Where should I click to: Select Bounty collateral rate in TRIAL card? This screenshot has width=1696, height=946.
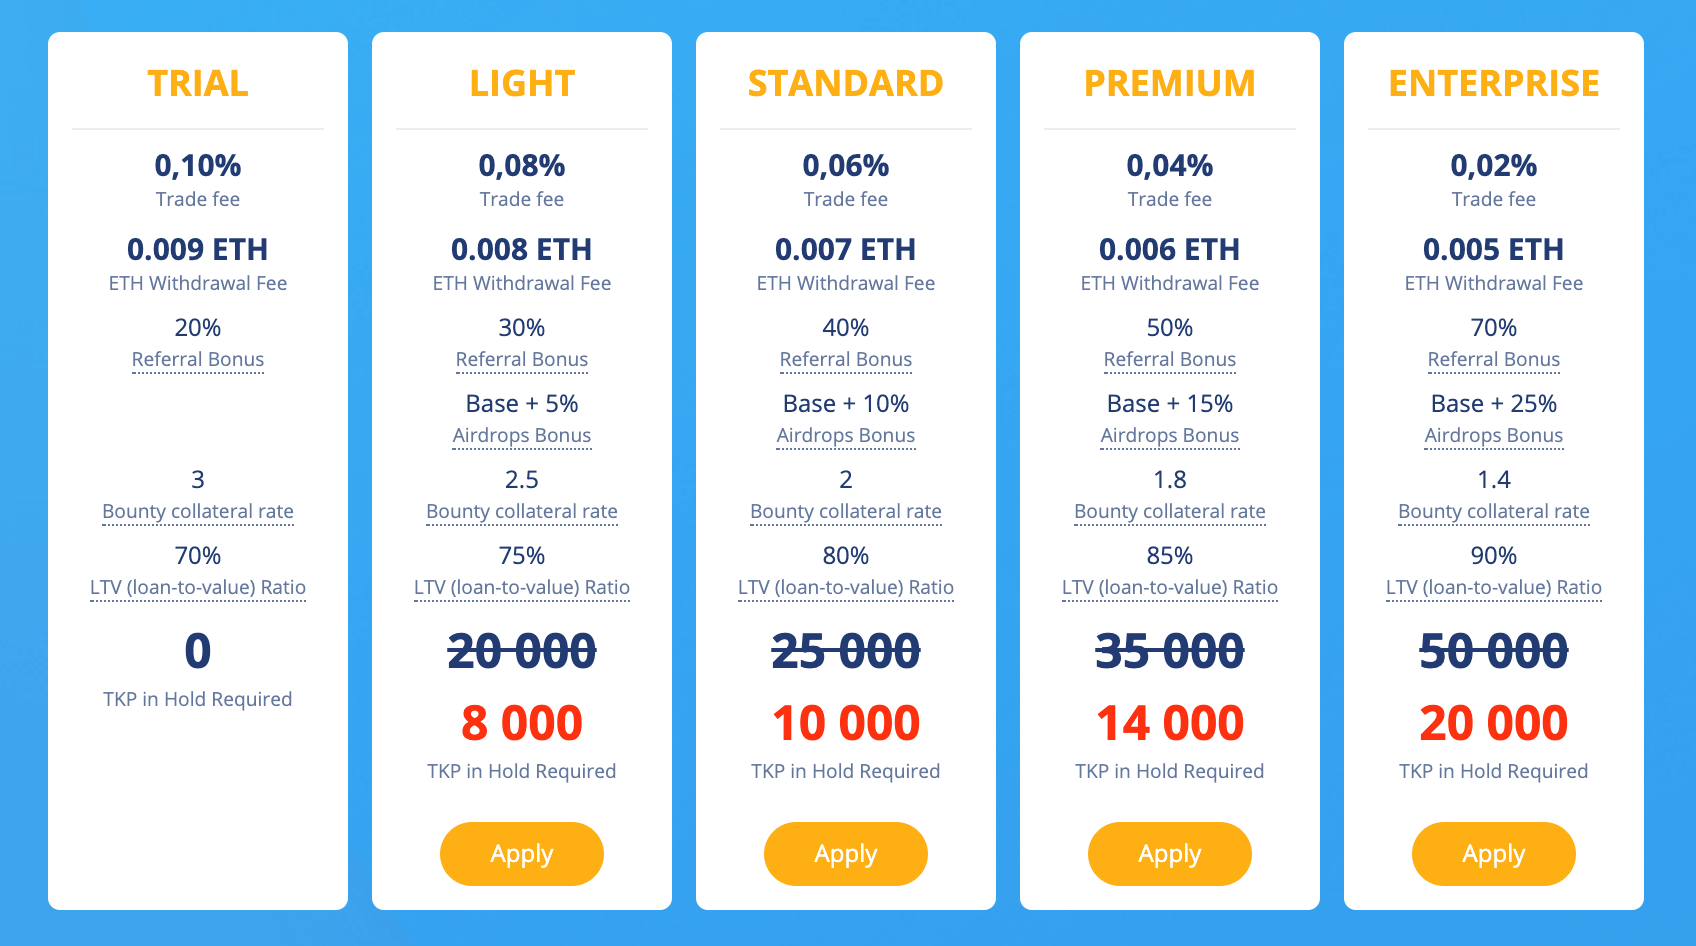pyautogui.click(x=198, y=511)
